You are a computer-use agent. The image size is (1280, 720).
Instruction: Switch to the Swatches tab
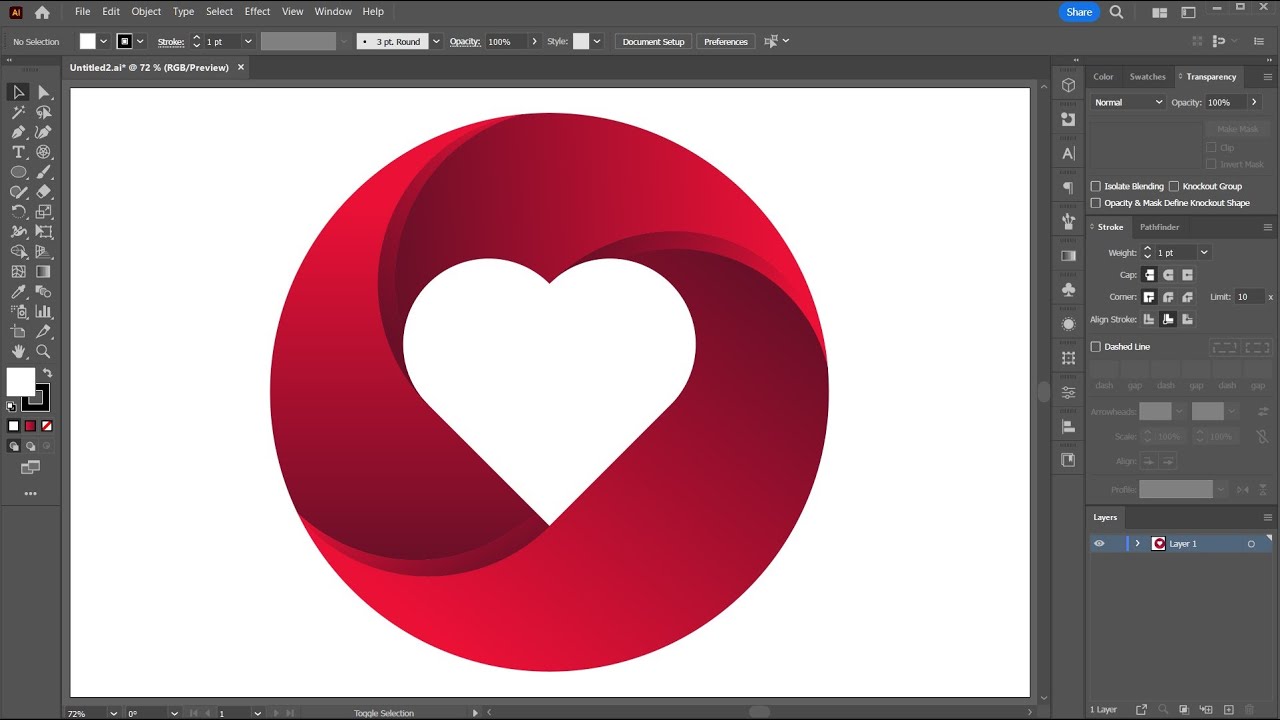tap(1147, 77)
